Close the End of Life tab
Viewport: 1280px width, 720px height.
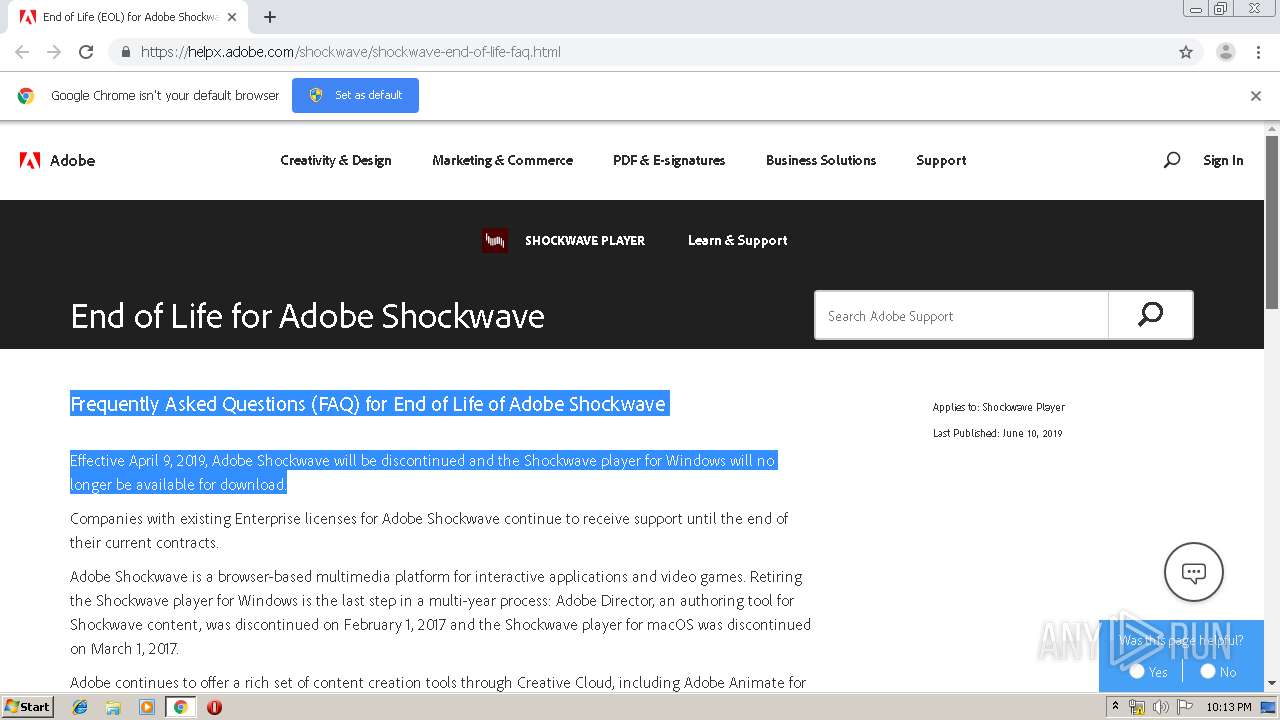coord(233,17)
